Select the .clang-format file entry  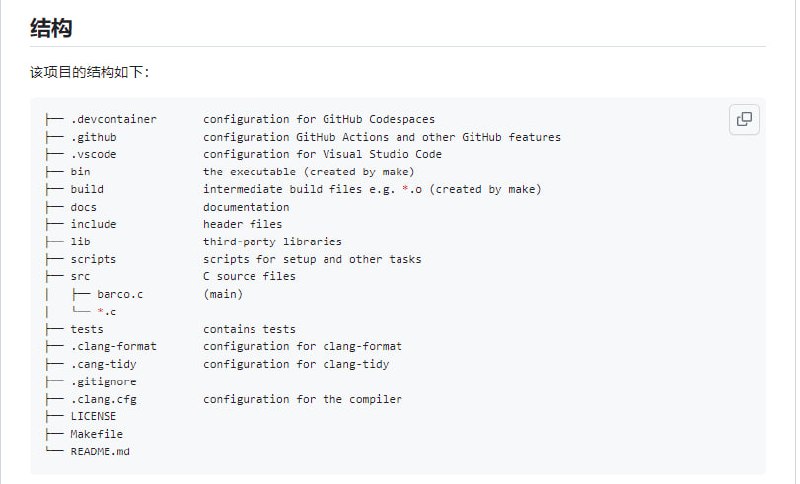pyautogui.click(x=113, y=346)
